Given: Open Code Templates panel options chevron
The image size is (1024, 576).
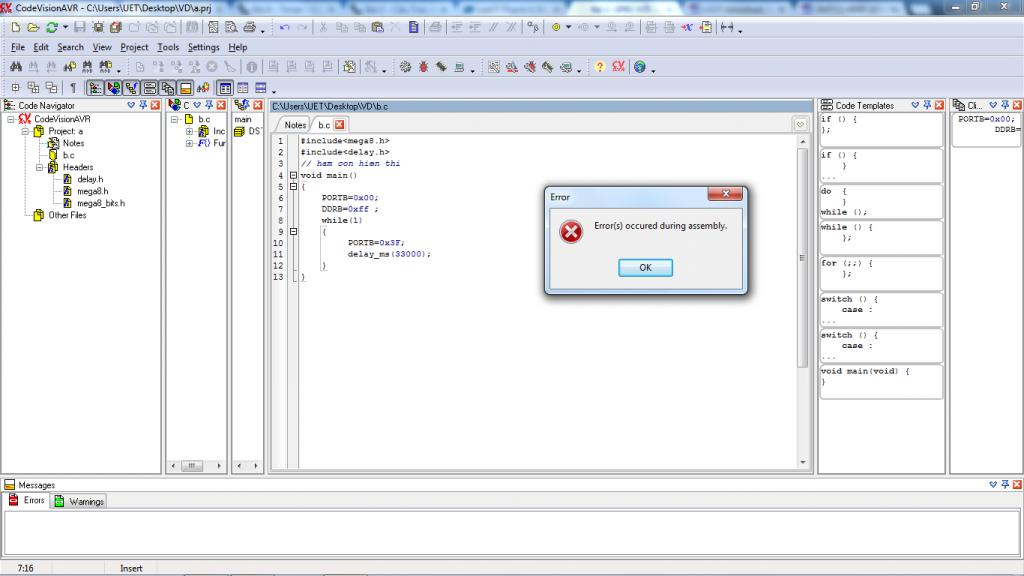Looking at the screenshot, I should [x=915, y=105].
